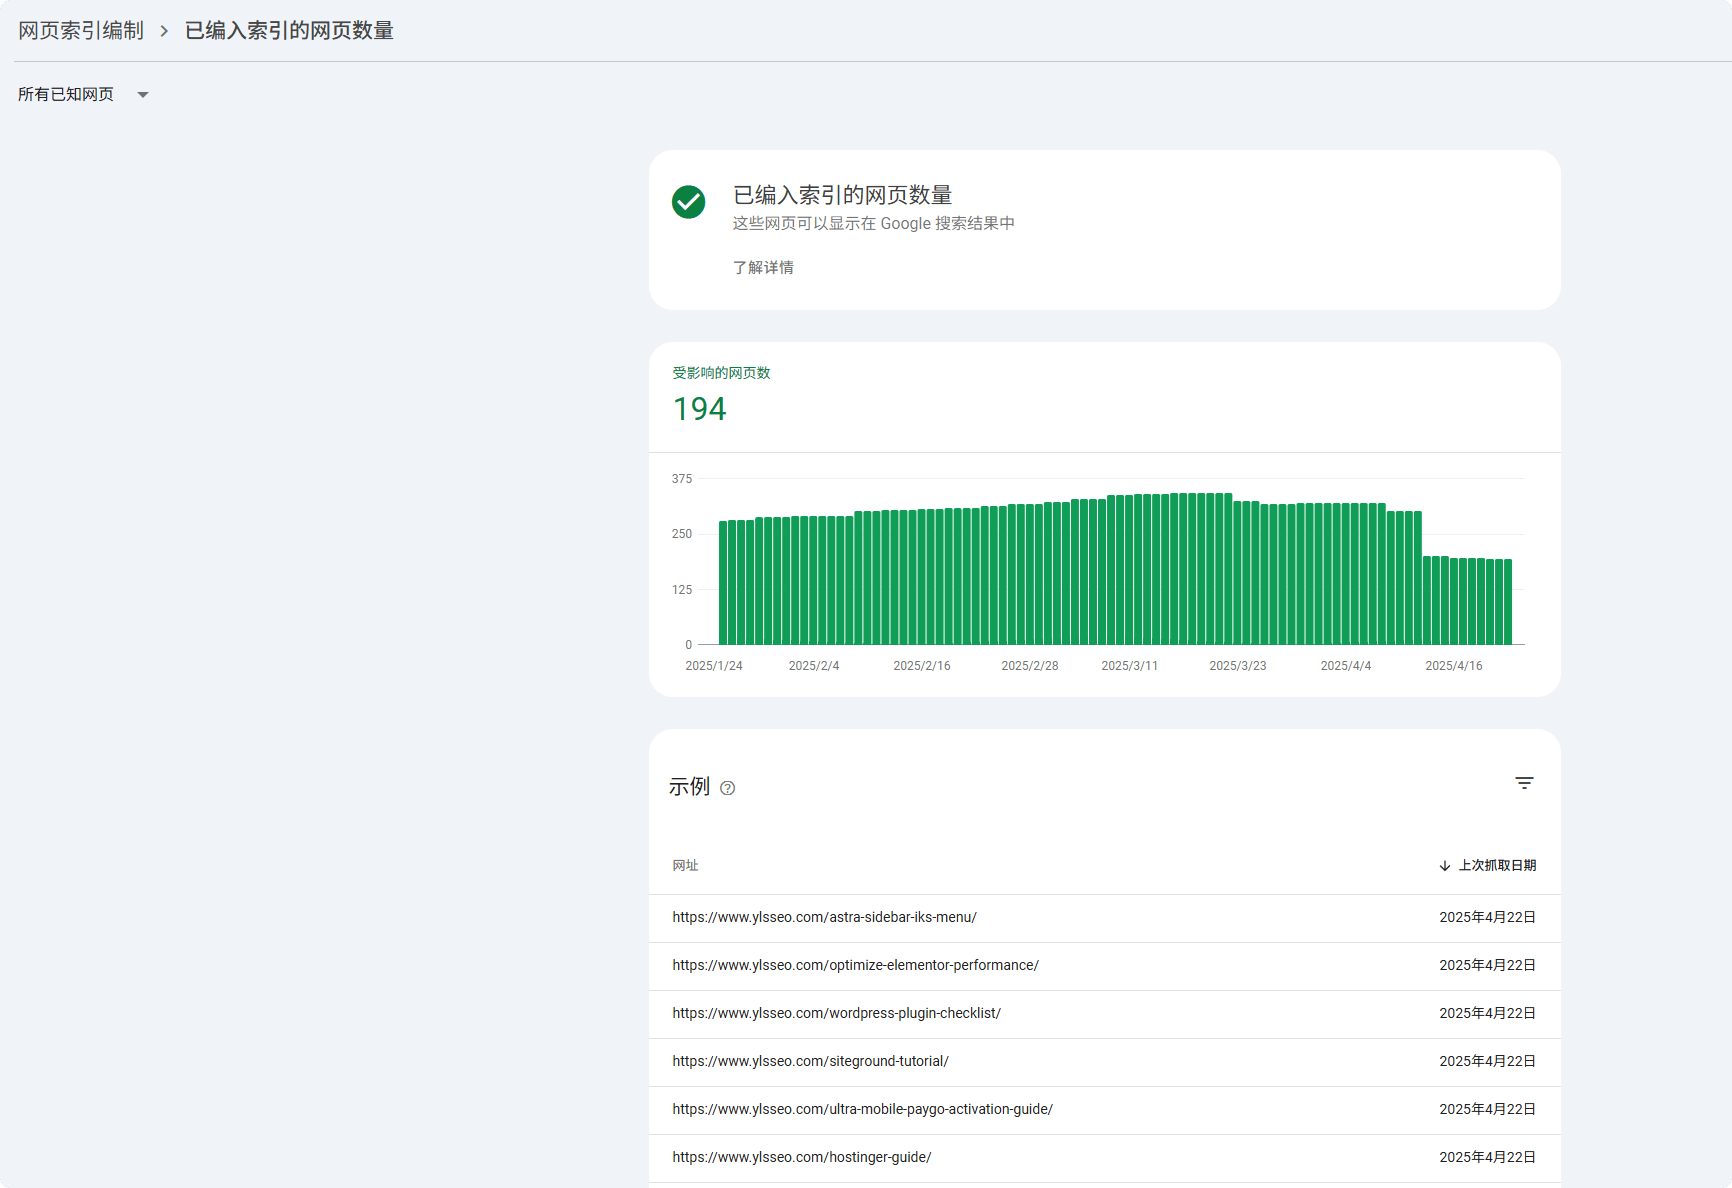Click the 已编入索引的网页数量 breadcrumb title
The width and height of the screenshot is (1732, 1188).
tap(289, 31)
